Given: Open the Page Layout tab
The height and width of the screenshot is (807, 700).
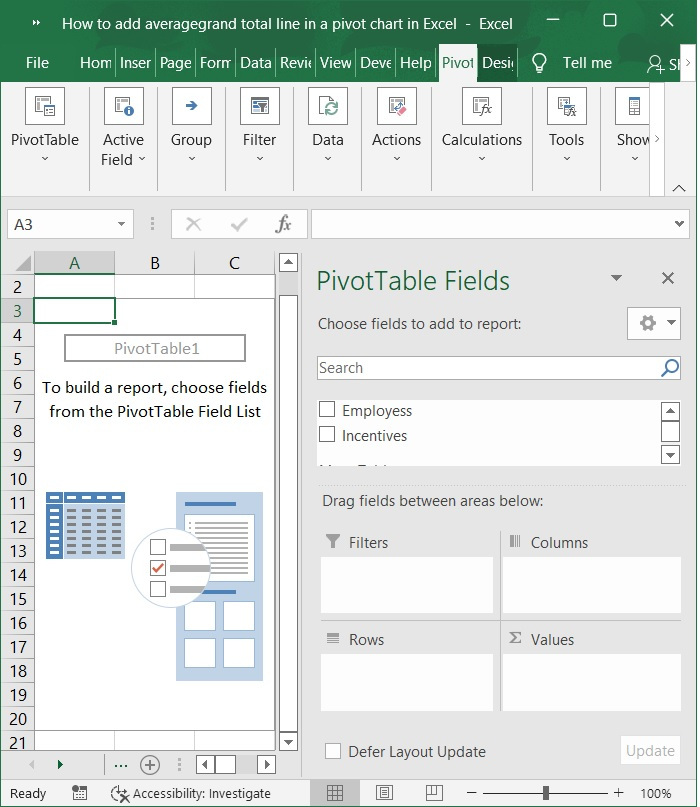Looking at the screenshot, I should pos(176,63).
